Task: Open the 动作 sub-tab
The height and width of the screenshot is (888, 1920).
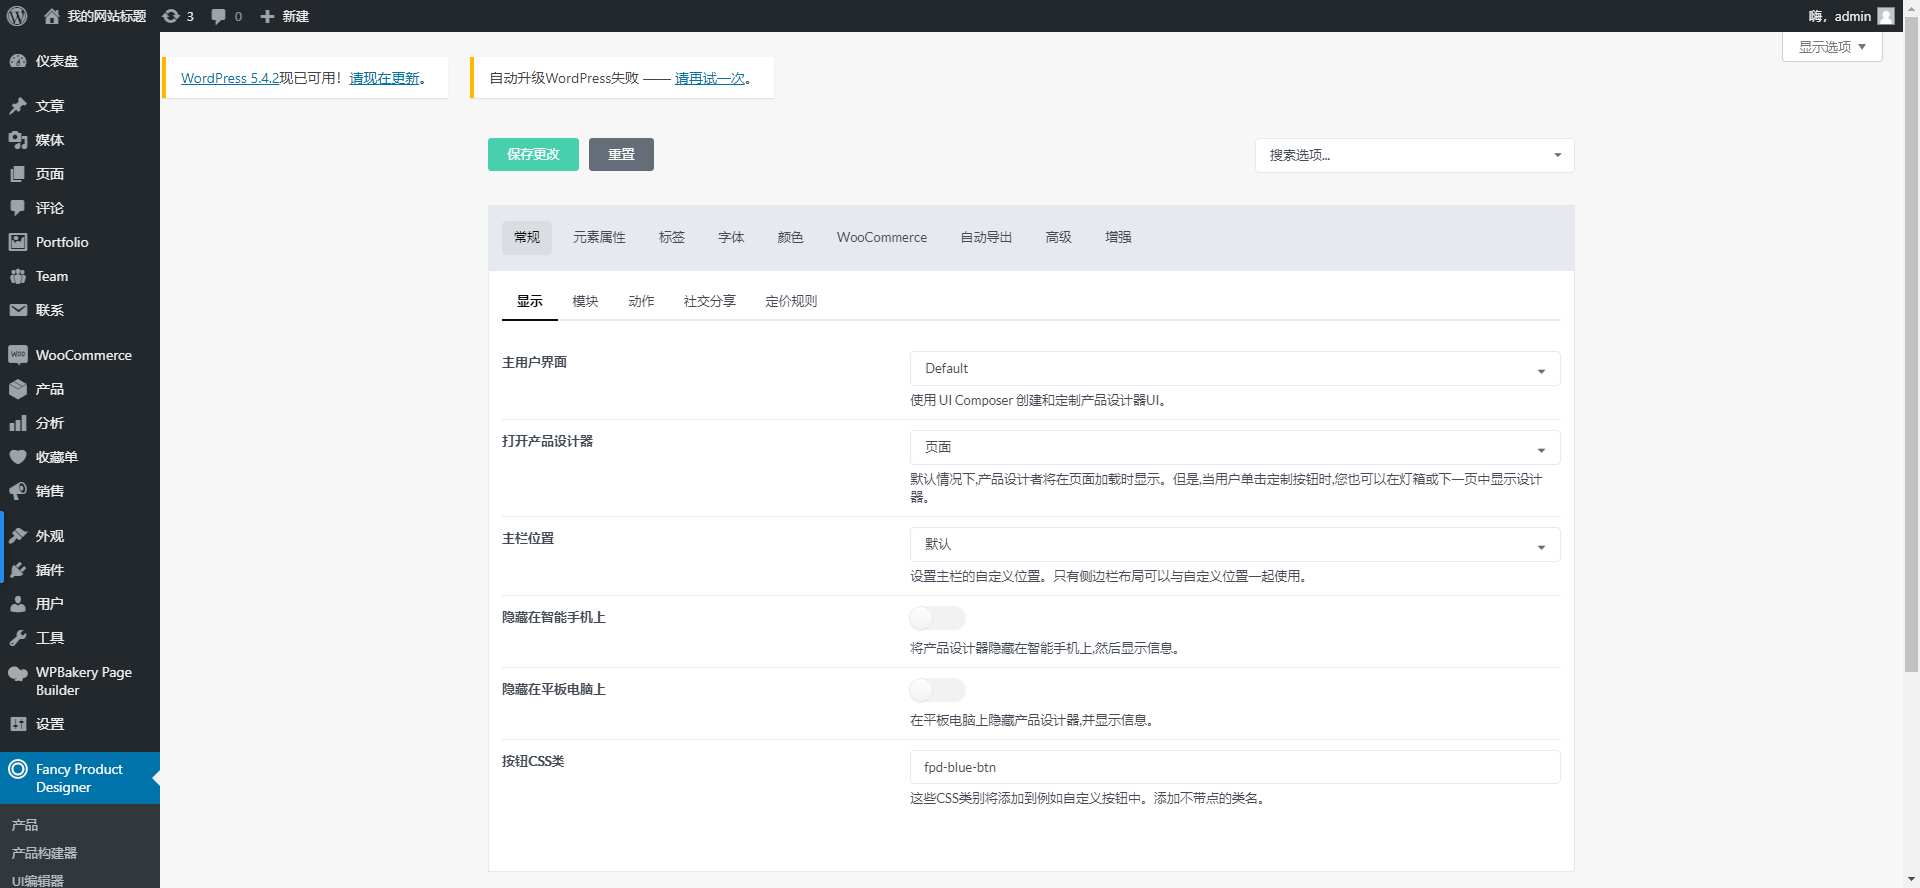Action: click(x=641, y=302)
